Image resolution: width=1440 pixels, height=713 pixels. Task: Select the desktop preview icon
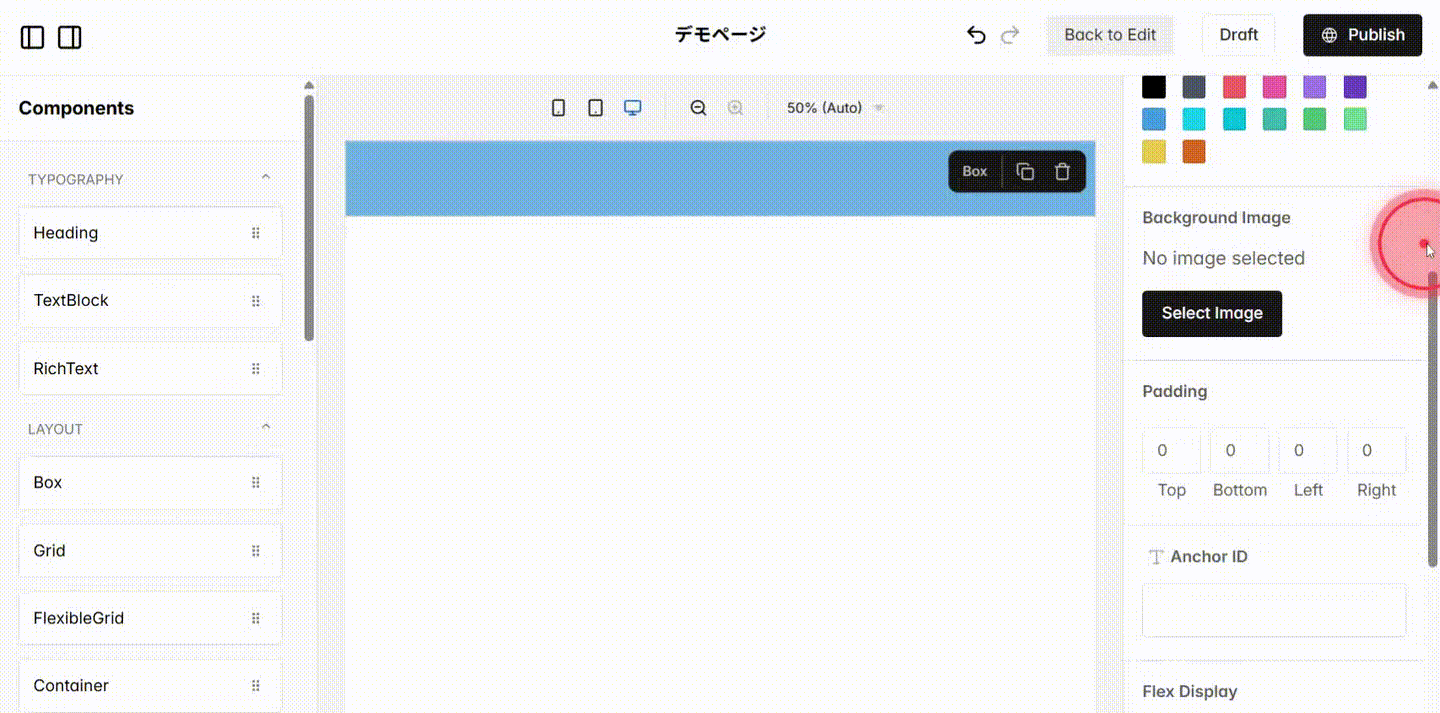pyautogui.click(x=632, y=107)
